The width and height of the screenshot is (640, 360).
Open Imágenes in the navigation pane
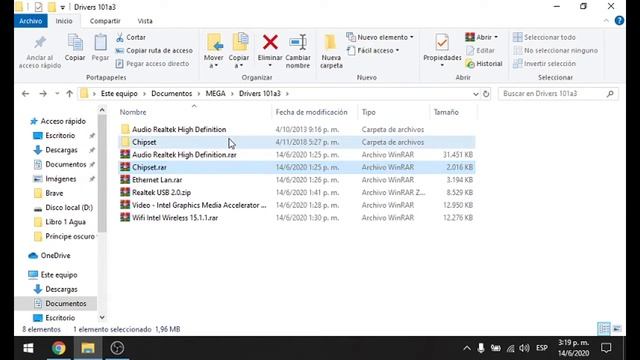(x=60, y=179)
